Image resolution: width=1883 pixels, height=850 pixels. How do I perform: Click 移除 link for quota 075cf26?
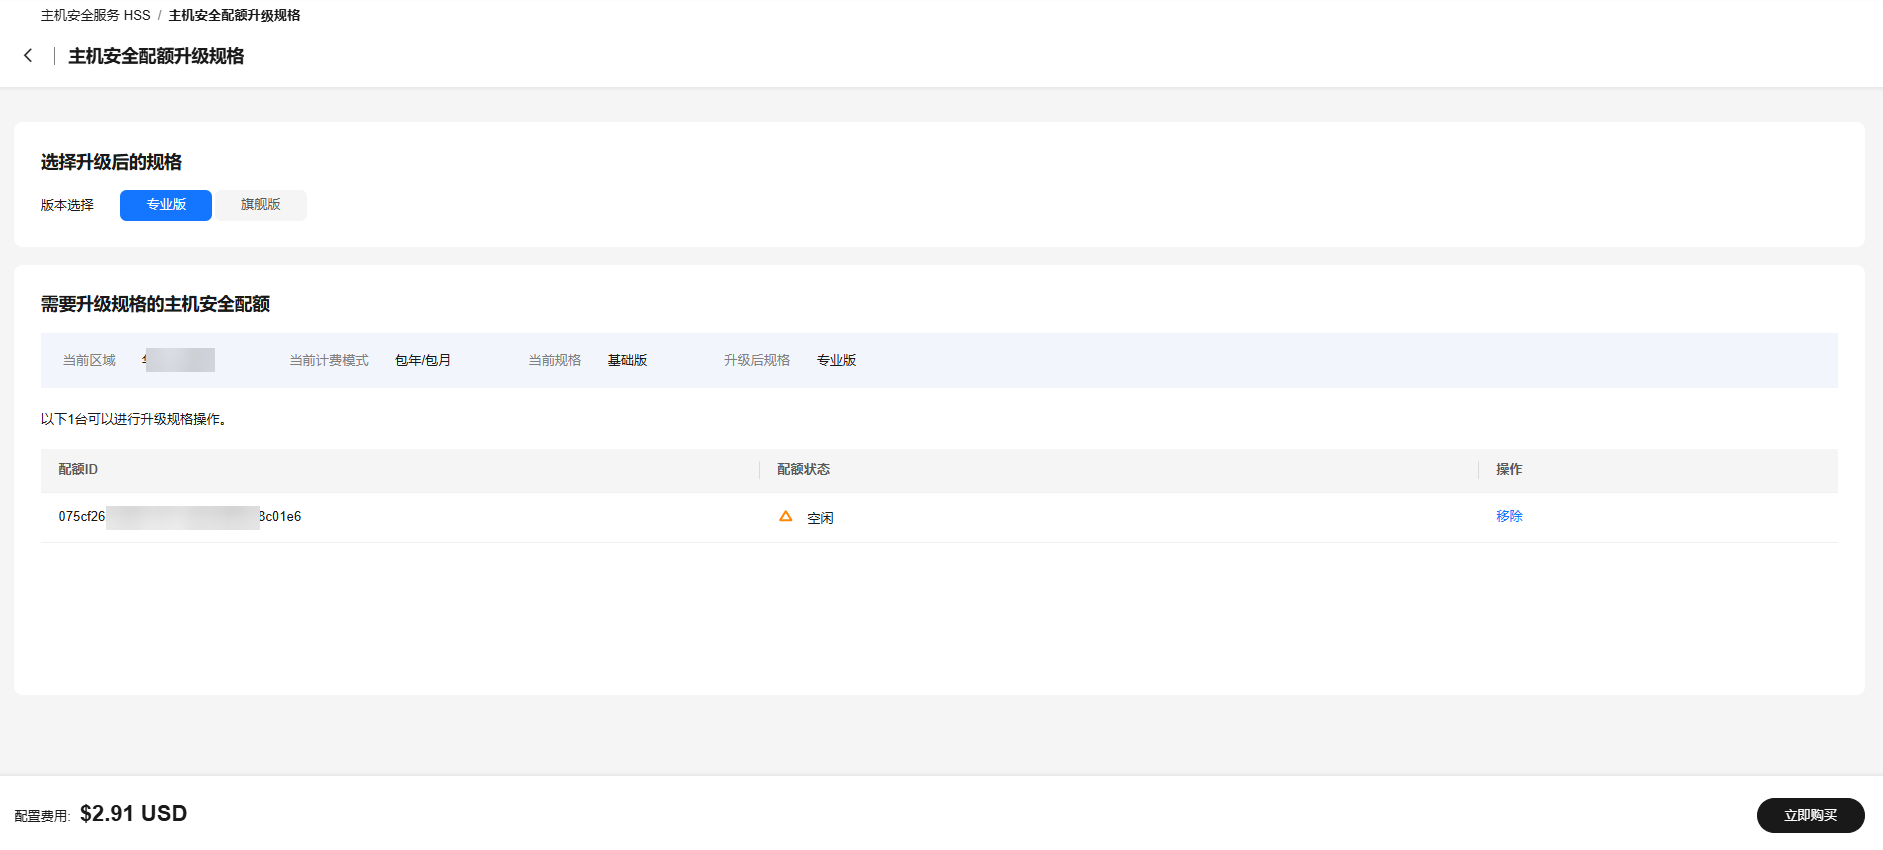click(x=1509, y=516)
